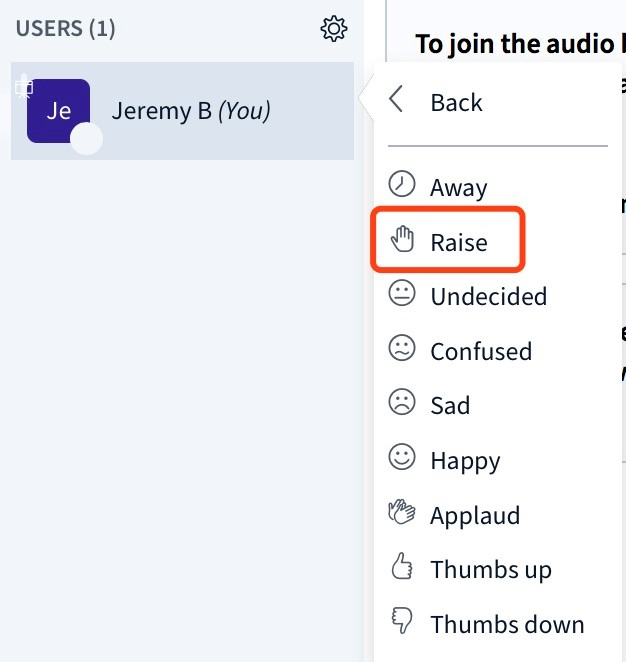Click the clapping hands Applaud icon
Image resolution: width=626 pixels, height=662 pixels.
pos(402,515)
